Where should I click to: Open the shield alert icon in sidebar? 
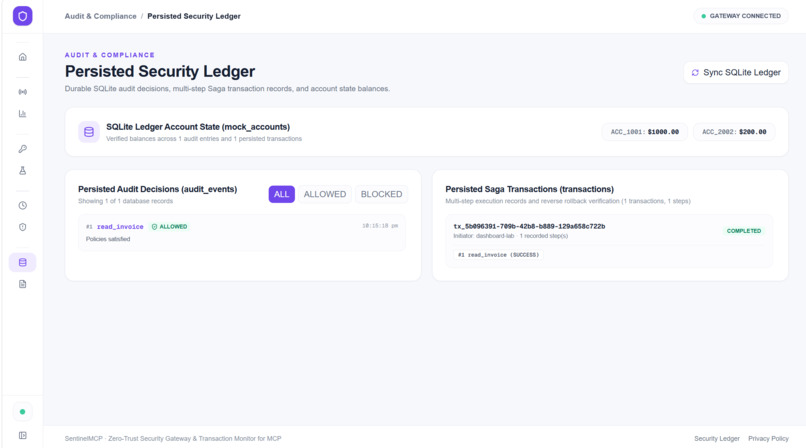click(x=23, y=227)
